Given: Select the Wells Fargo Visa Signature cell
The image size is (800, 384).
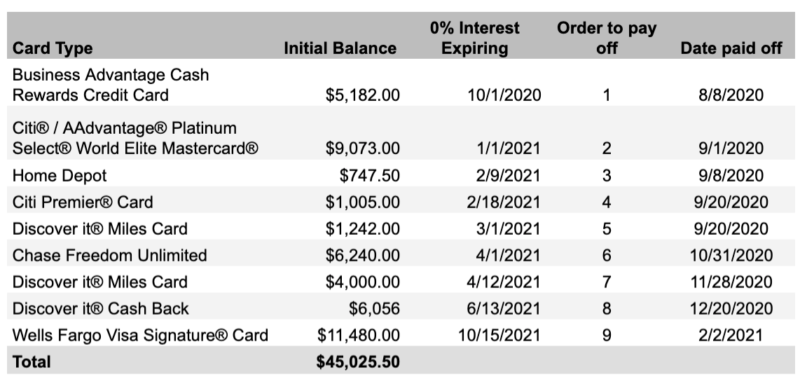Looking at the screenshot, I should (140, 335).
